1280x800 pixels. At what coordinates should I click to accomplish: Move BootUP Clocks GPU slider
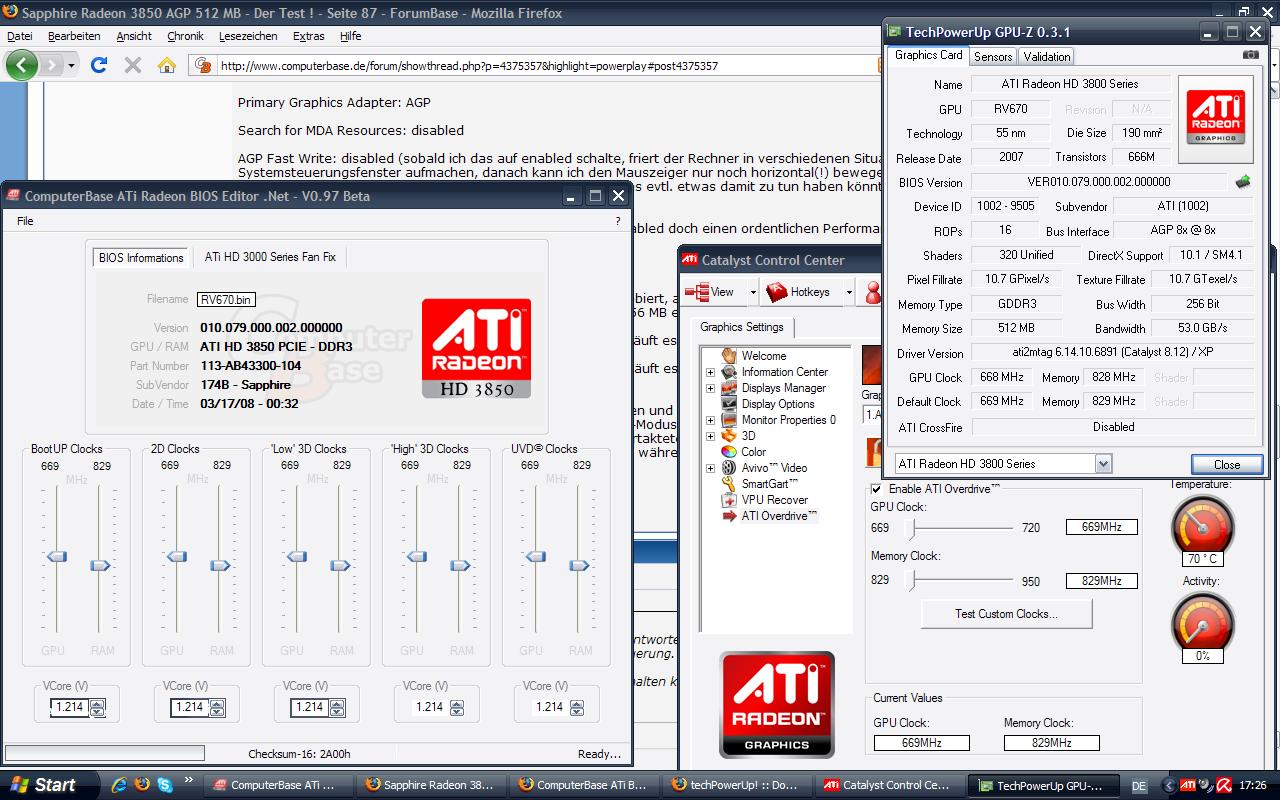tap(57, 556)
